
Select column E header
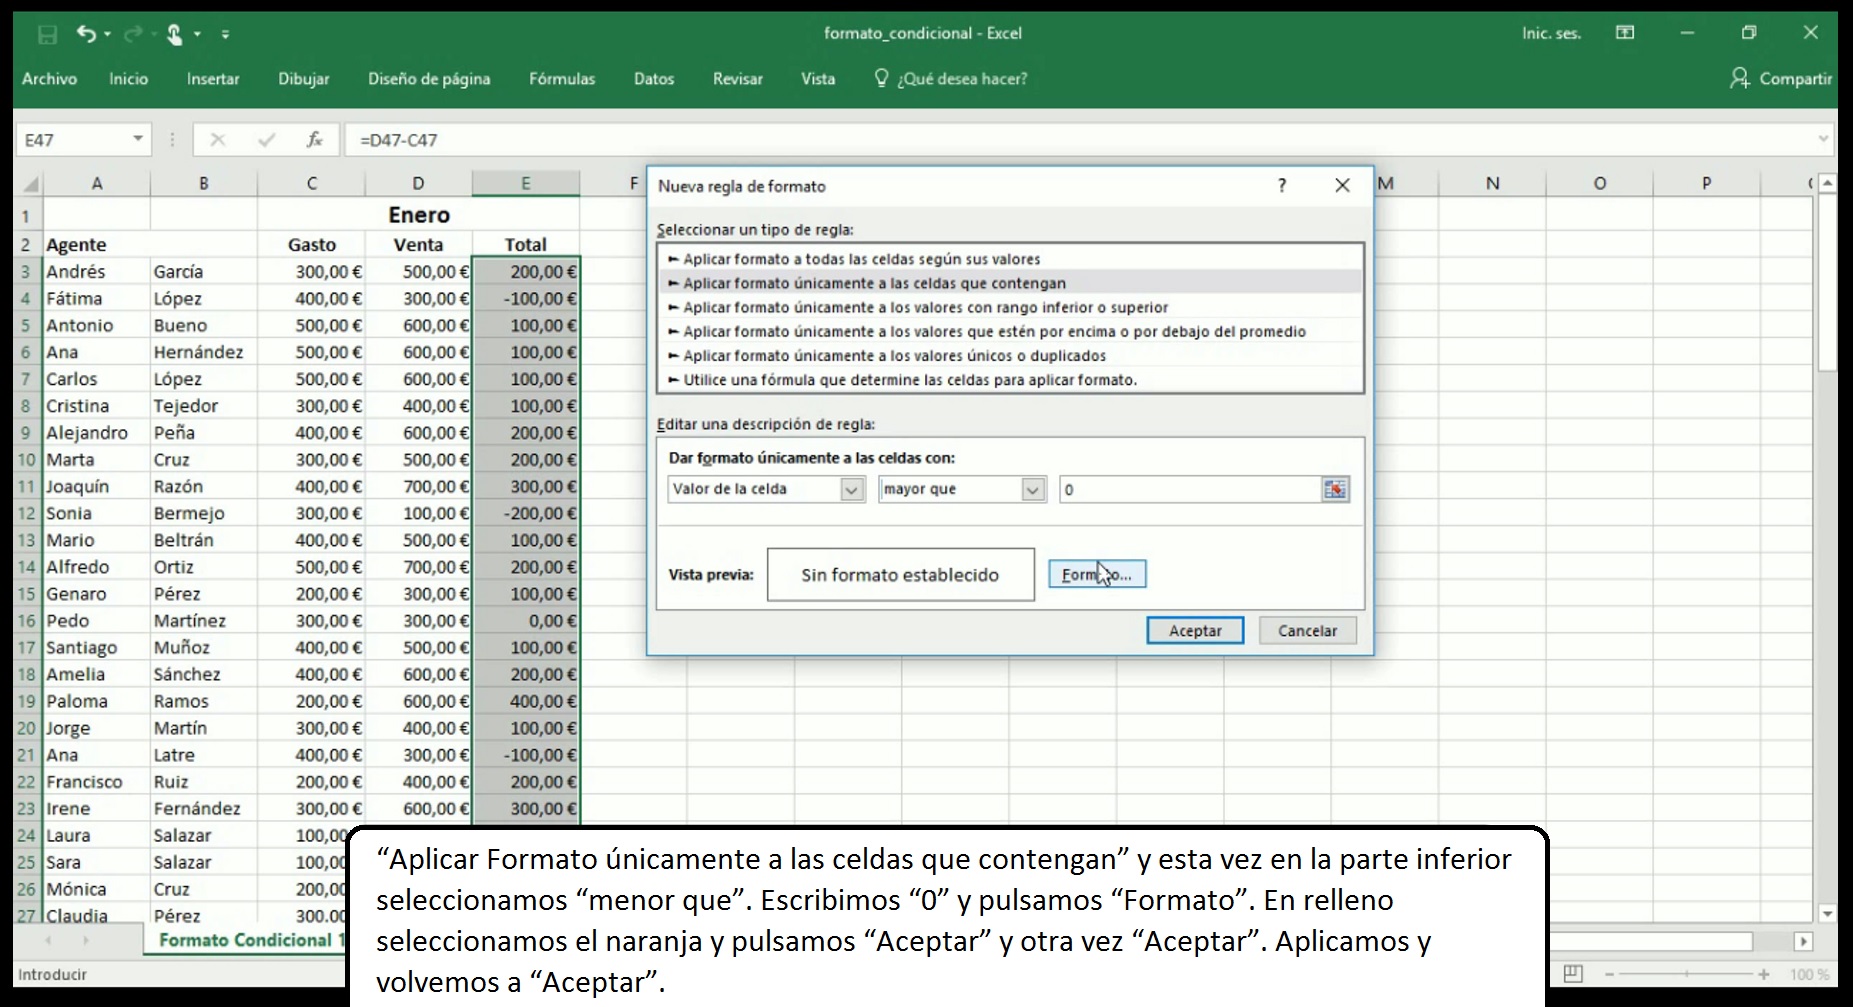tap(526, 183)
